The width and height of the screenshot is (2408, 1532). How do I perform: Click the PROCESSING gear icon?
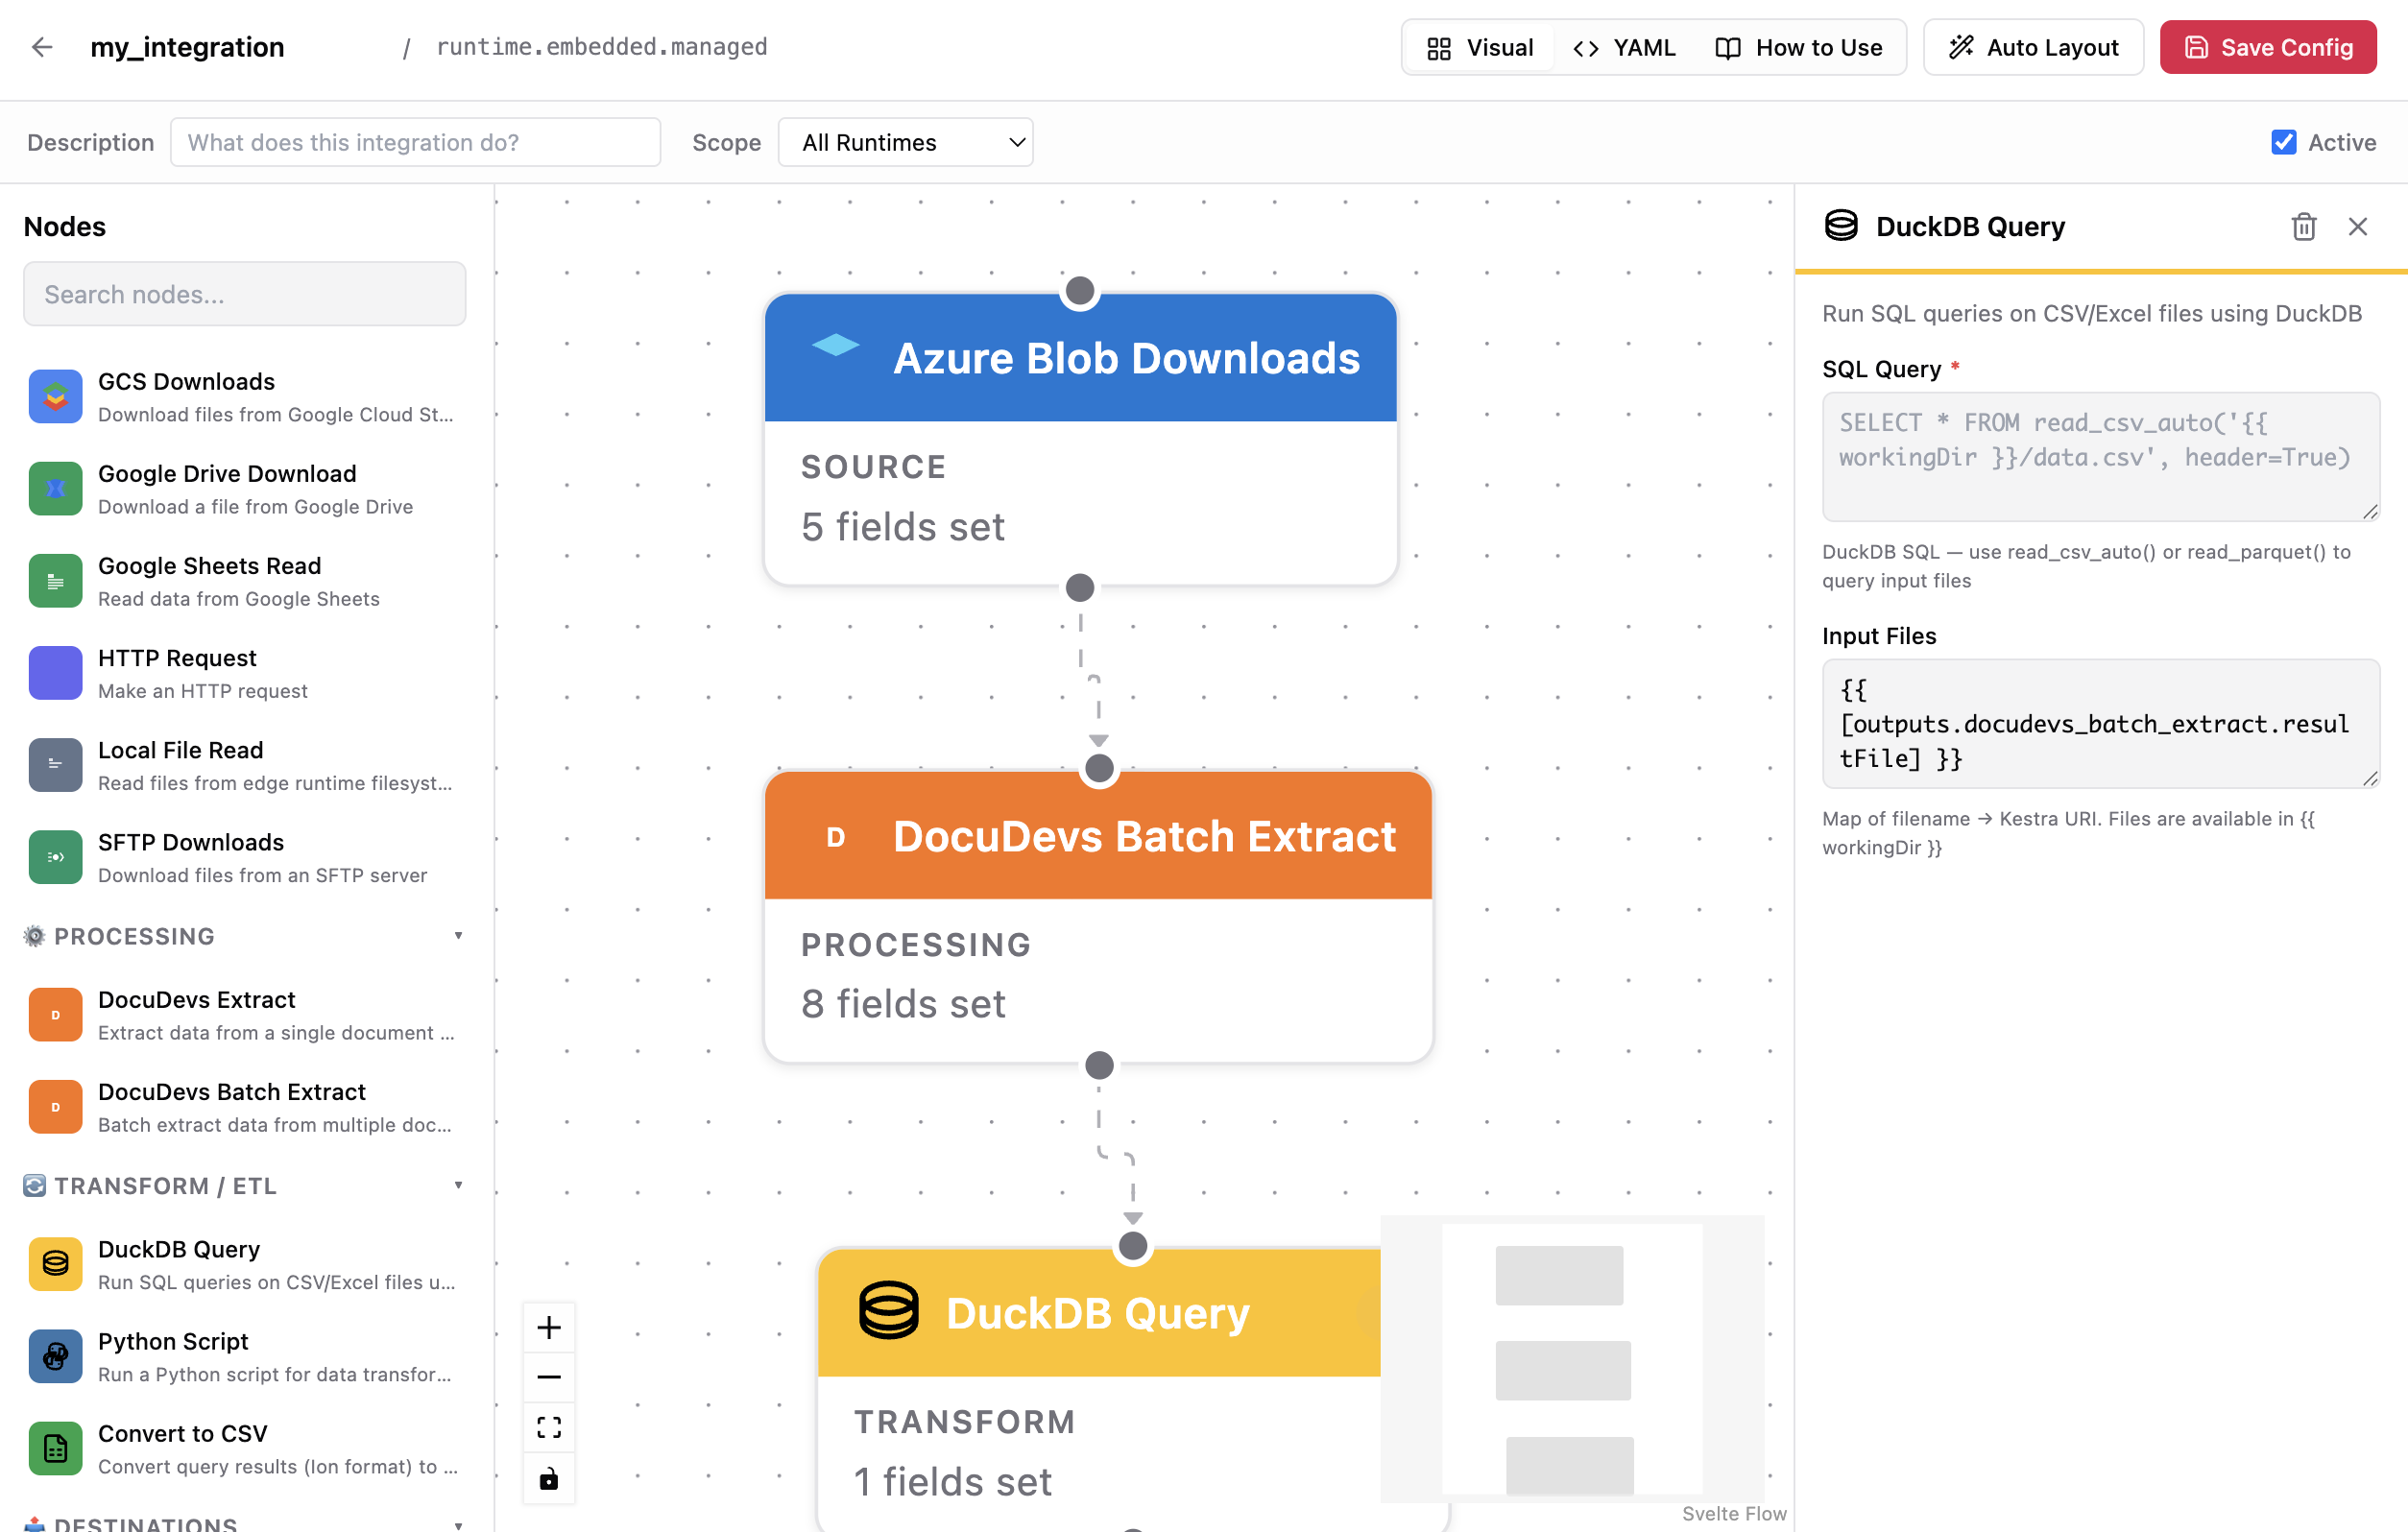(x=34, y=936)
